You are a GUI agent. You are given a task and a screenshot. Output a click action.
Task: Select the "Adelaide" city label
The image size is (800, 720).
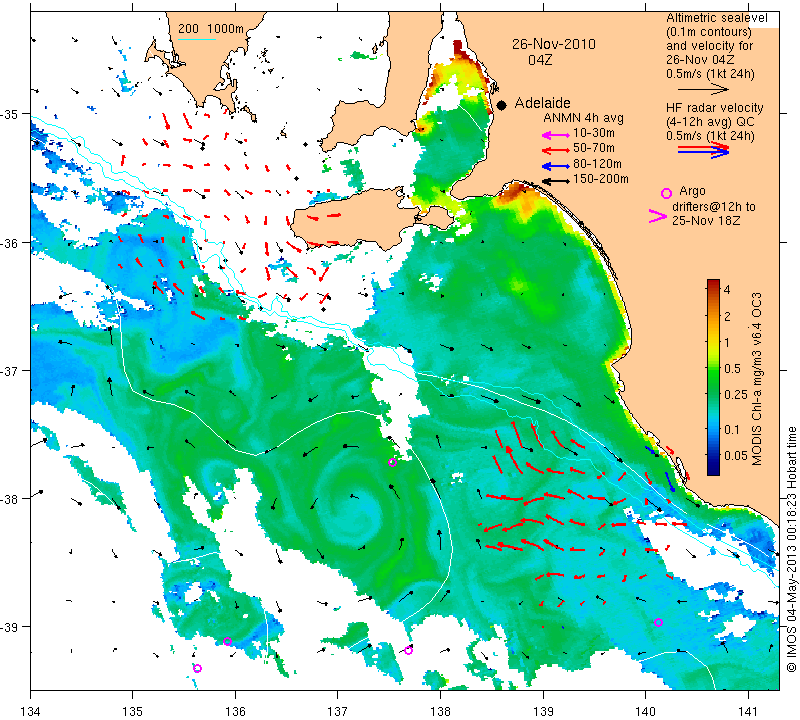pyautogui.click(x=542, y=103)
